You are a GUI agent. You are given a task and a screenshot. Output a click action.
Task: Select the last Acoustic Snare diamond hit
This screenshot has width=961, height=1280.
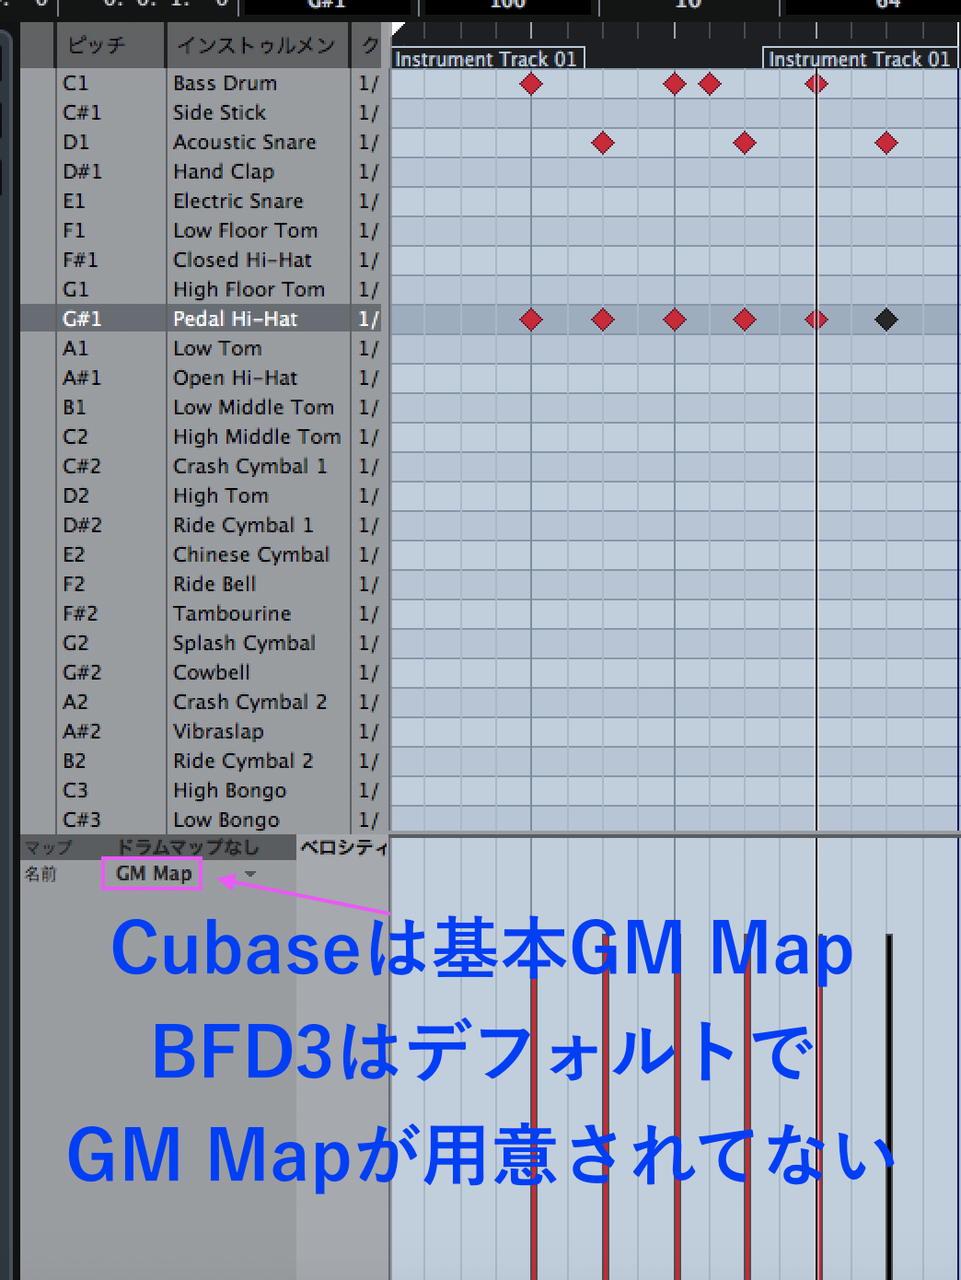tap(886, 143)
